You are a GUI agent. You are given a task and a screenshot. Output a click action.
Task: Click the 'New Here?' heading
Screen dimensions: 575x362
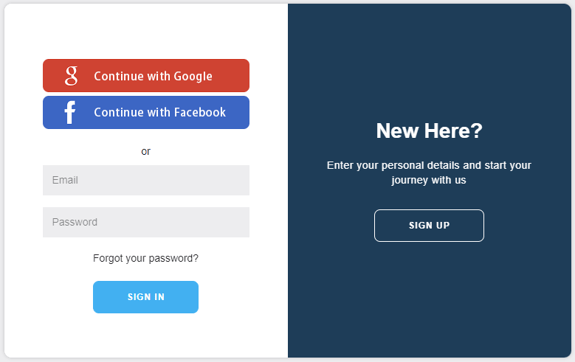coord(429,131)
